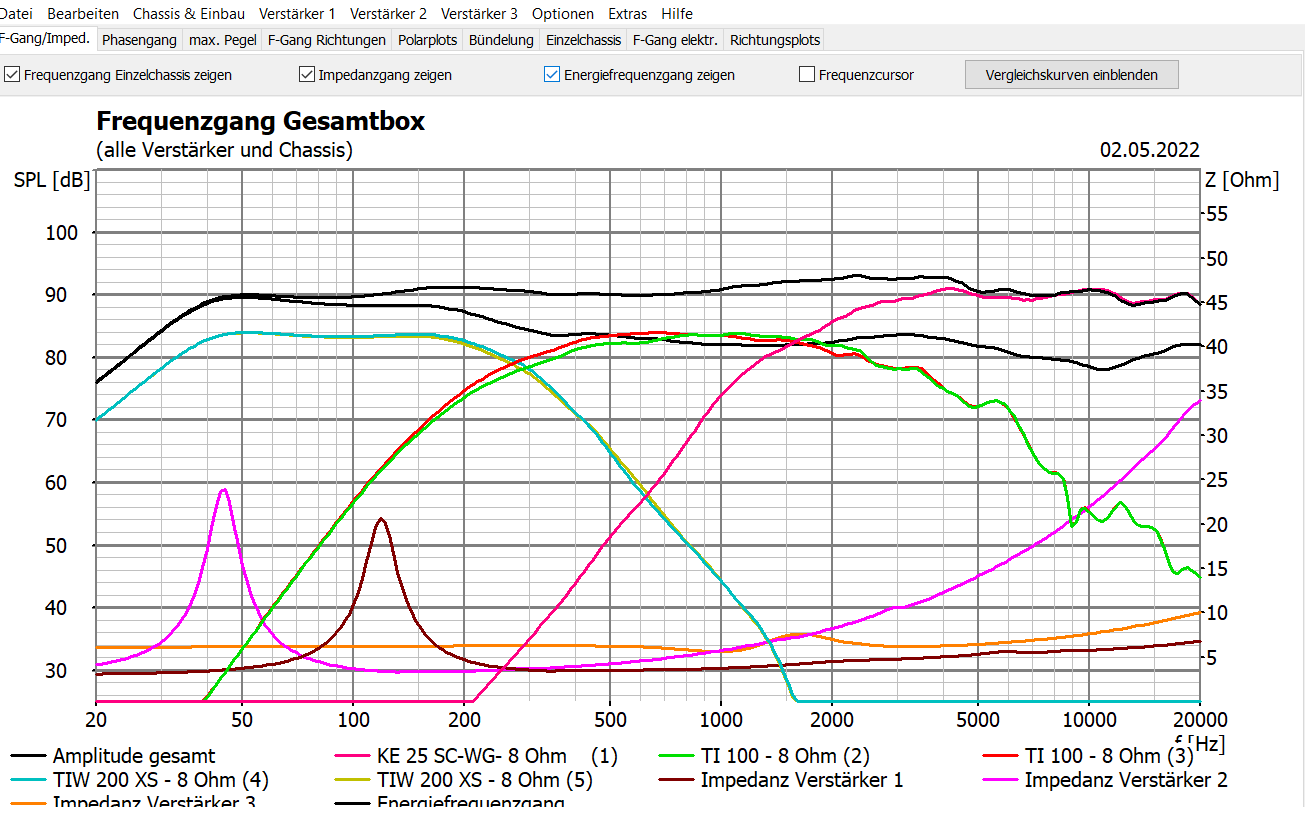Viewport: 1310px width, 828px height.
Task: Select the F-Gang/Imped. tab
Action: click(47, 39)
